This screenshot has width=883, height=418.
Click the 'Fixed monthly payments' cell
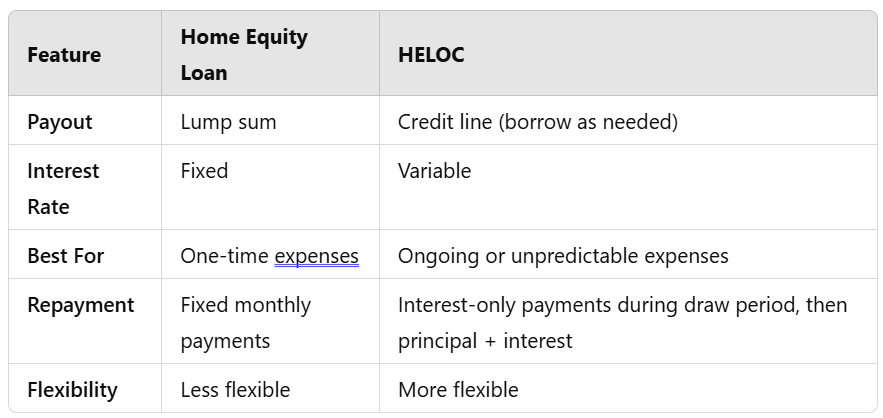245,322
